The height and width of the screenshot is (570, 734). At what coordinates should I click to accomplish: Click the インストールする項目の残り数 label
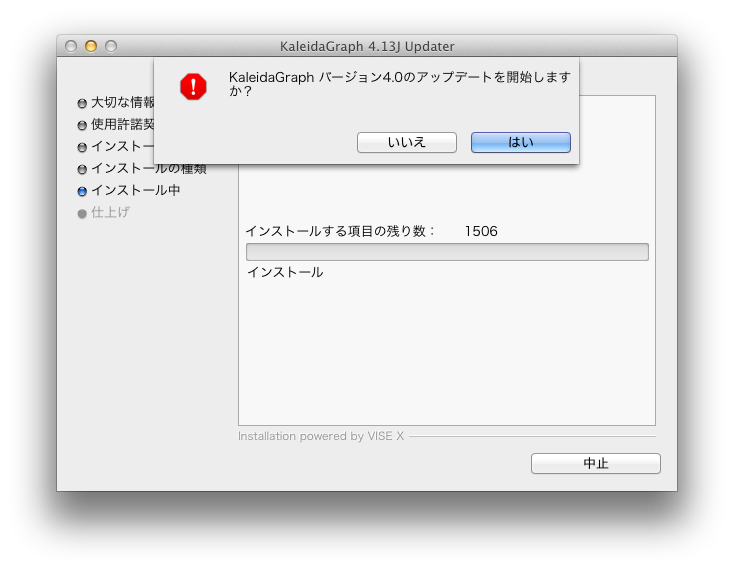pos(341,231)
